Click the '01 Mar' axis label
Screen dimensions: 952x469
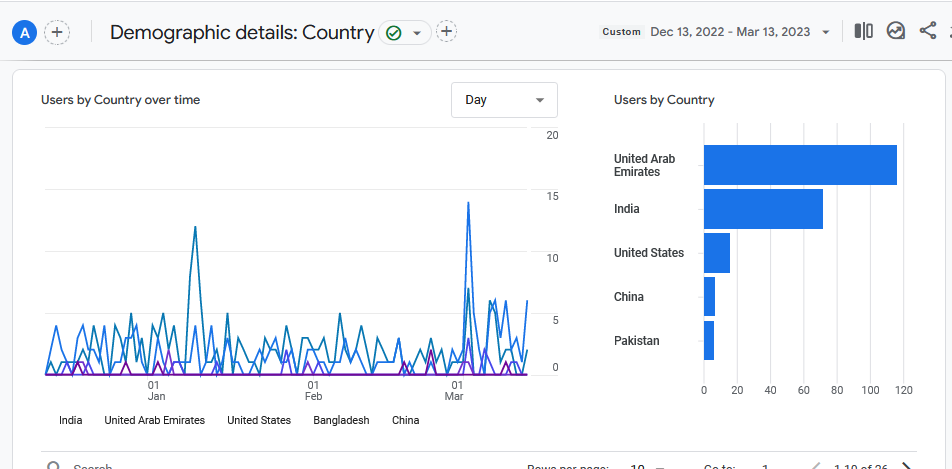(455, 391)
